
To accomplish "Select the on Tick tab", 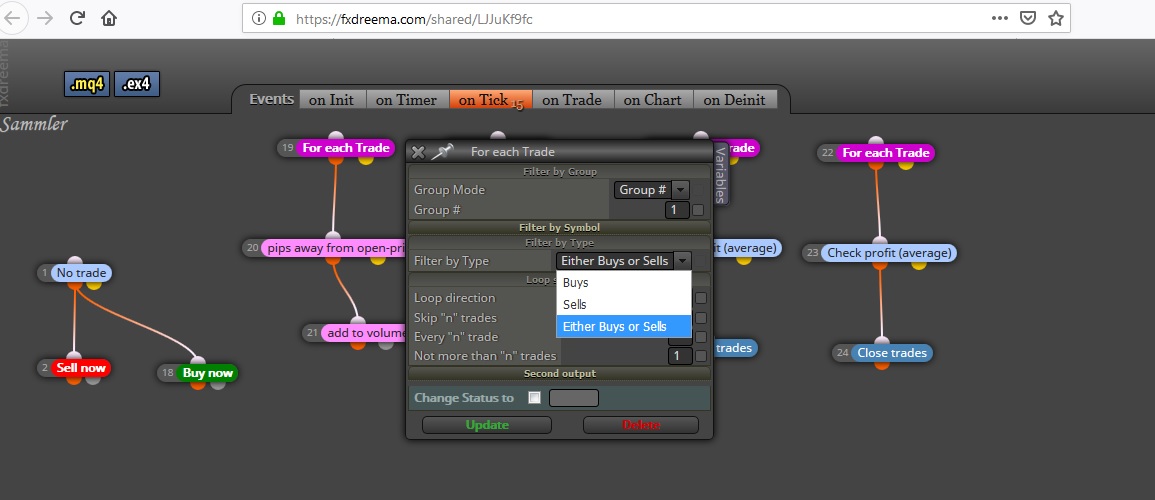I will point(490,100).
